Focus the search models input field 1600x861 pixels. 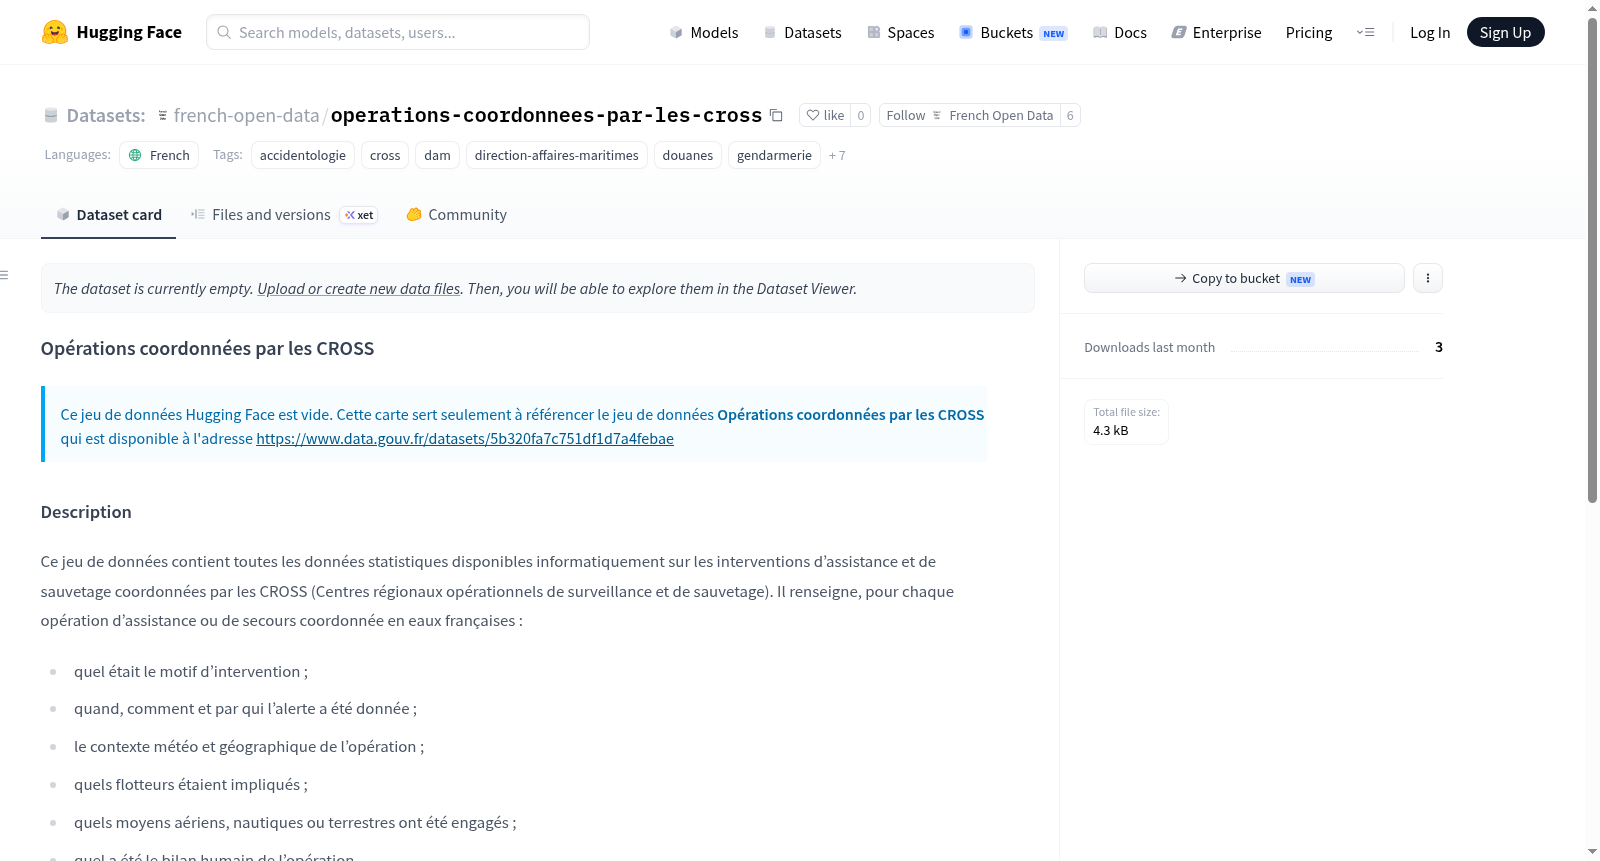(x=398, y=32)
